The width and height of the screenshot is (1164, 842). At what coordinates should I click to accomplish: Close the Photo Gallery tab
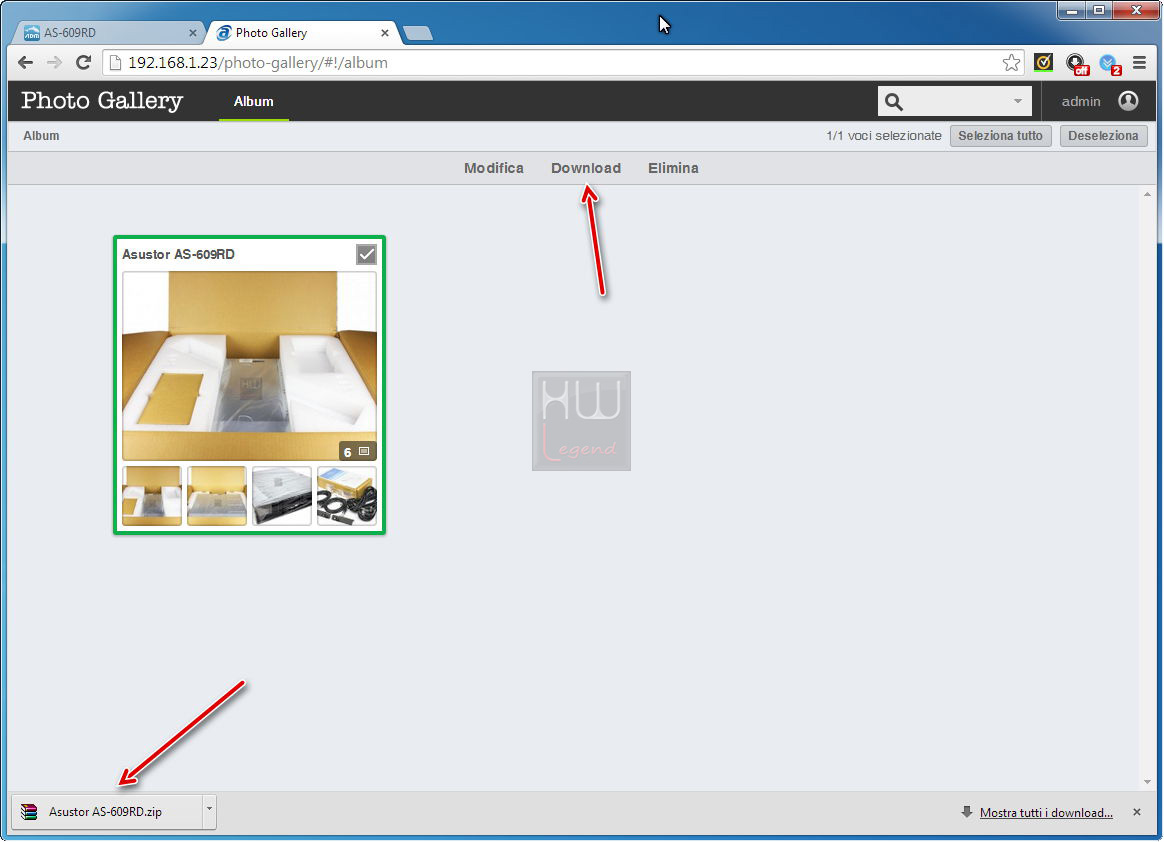[x=385, y=33]
